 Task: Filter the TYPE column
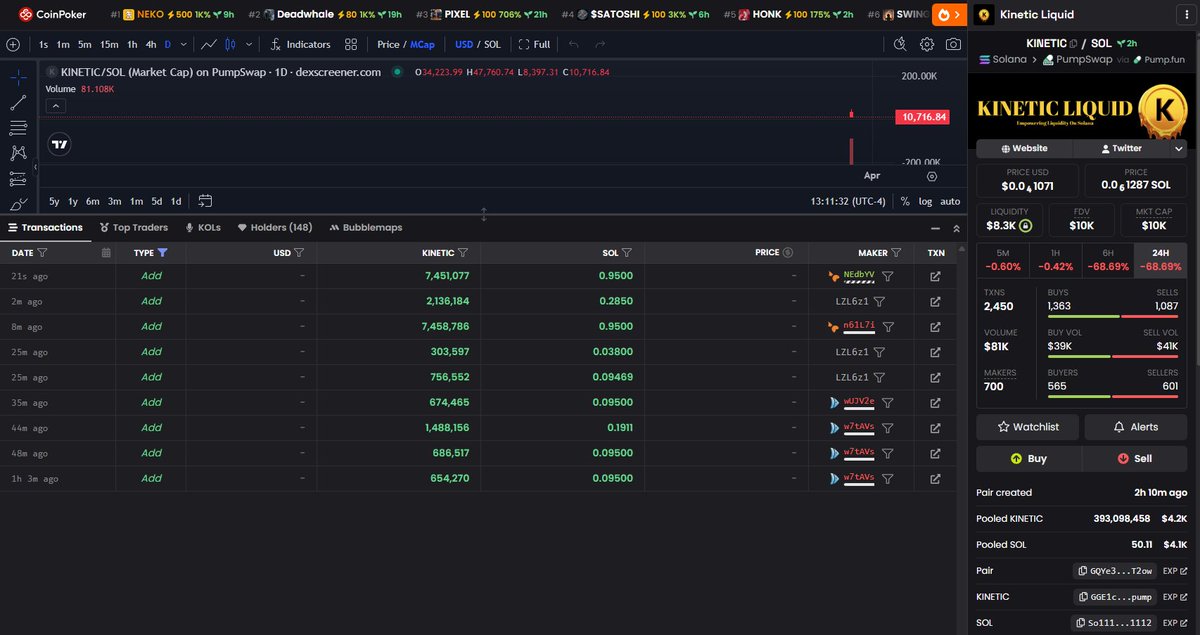tap(162, 253)
